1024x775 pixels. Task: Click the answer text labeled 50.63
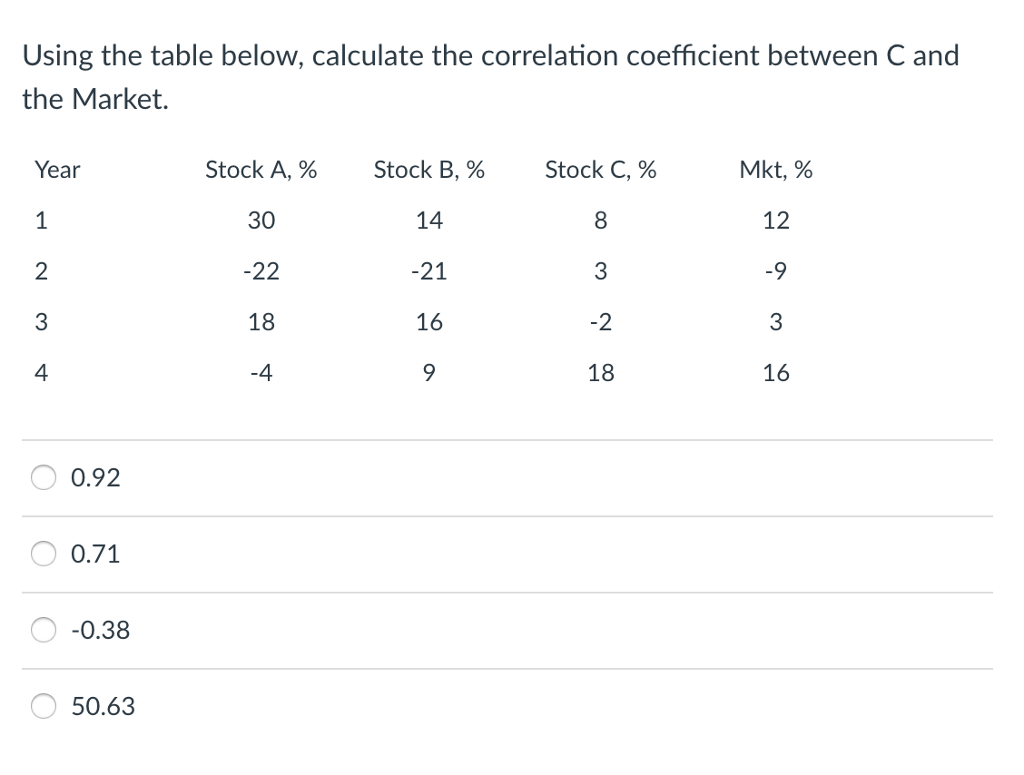coord(101,706)
